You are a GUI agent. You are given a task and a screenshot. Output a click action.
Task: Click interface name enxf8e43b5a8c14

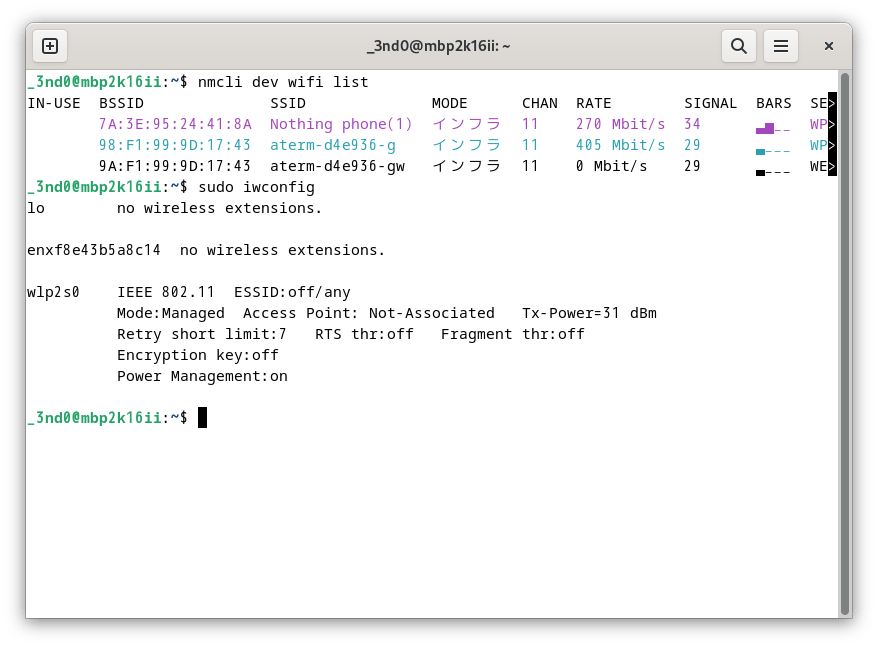click(94, 250)
